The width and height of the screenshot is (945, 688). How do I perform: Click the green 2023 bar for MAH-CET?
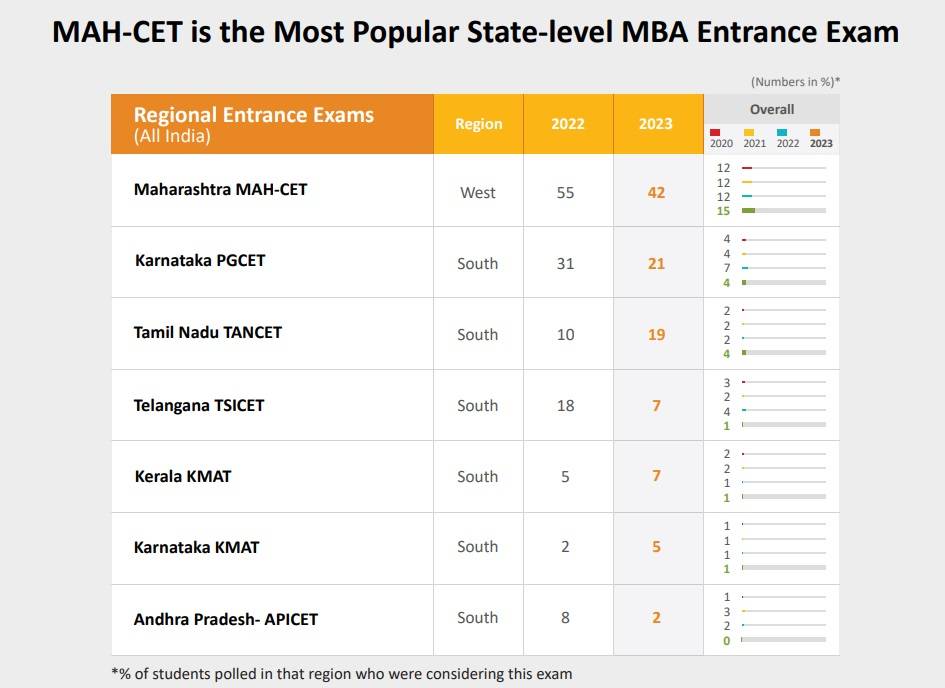coord(748,211)
